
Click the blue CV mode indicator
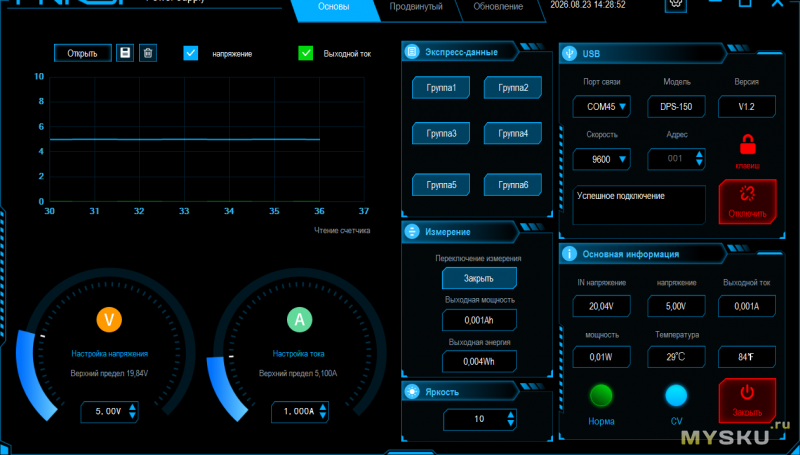(x=677, y=395)
